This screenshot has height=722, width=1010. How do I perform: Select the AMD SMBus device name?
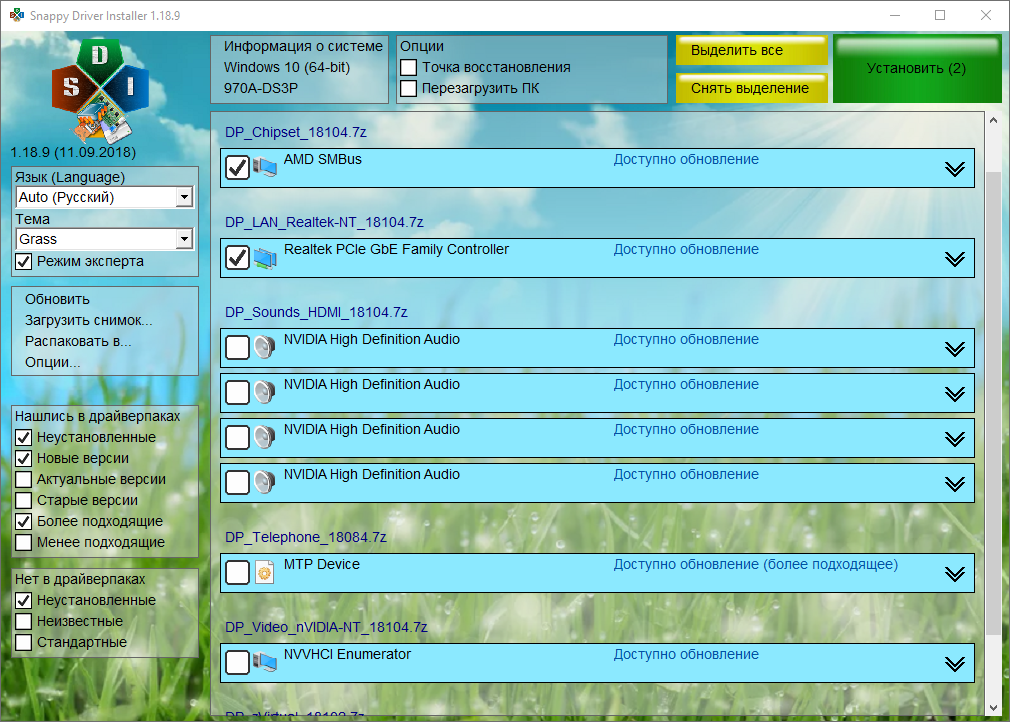point(323,159)
